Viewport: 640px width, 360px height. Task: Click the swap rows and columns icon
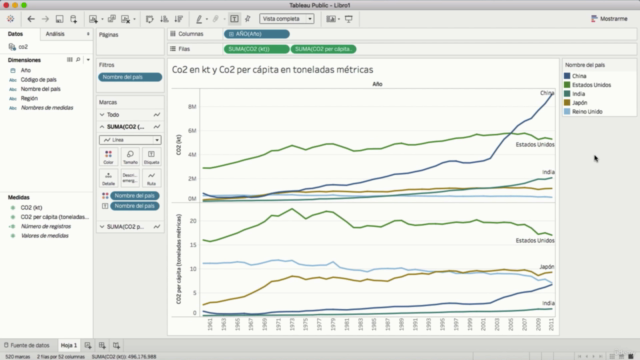pos(149,19)
